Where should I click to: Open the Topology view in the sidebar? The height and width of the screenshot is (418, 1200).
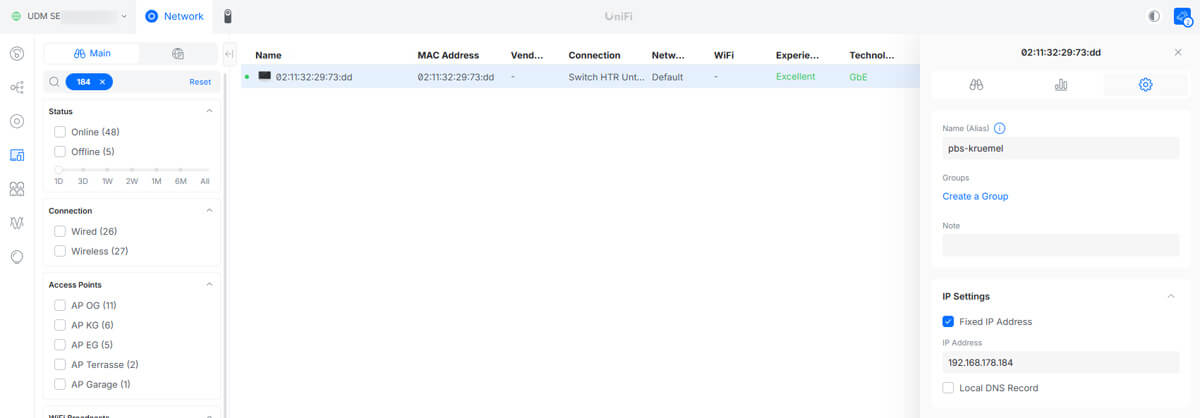click(17, 87)
